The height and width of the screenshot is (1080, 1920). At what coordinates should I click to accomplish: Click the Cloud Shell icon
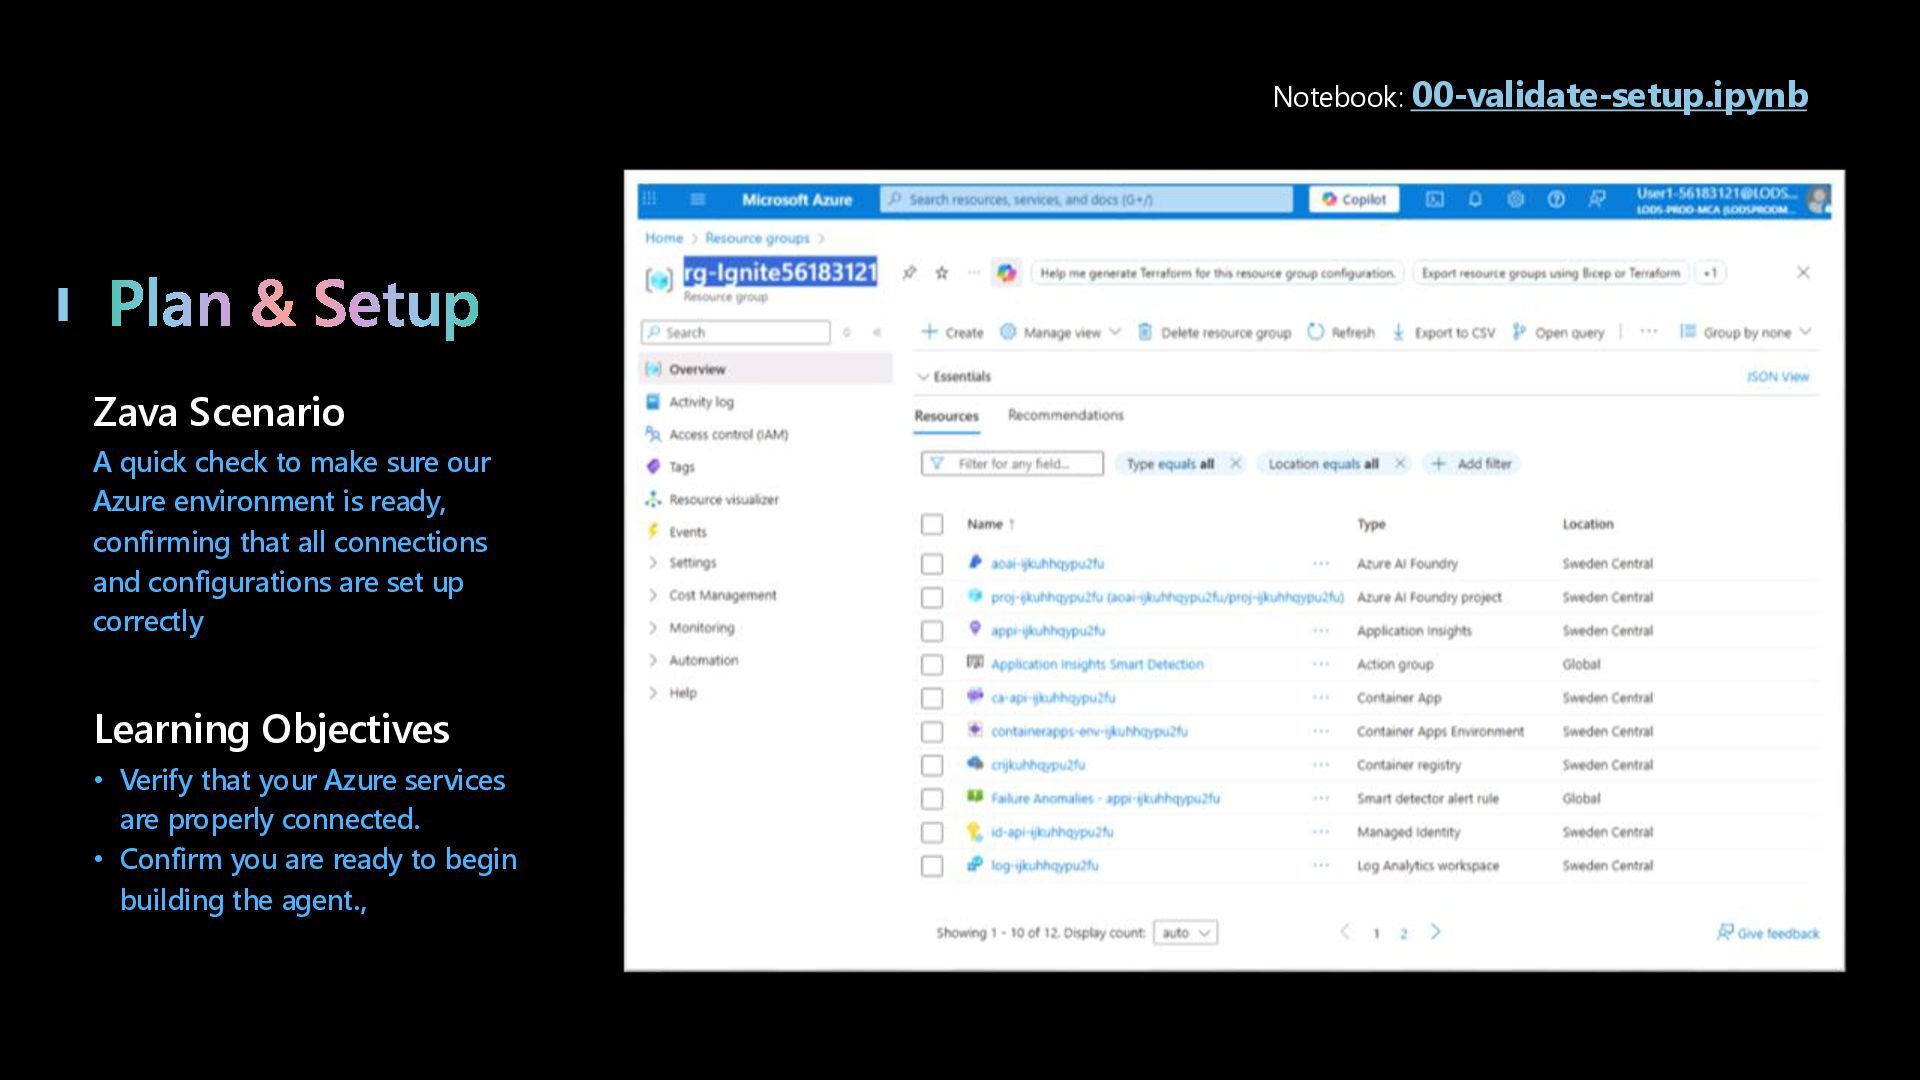(x=1434, y=199)
